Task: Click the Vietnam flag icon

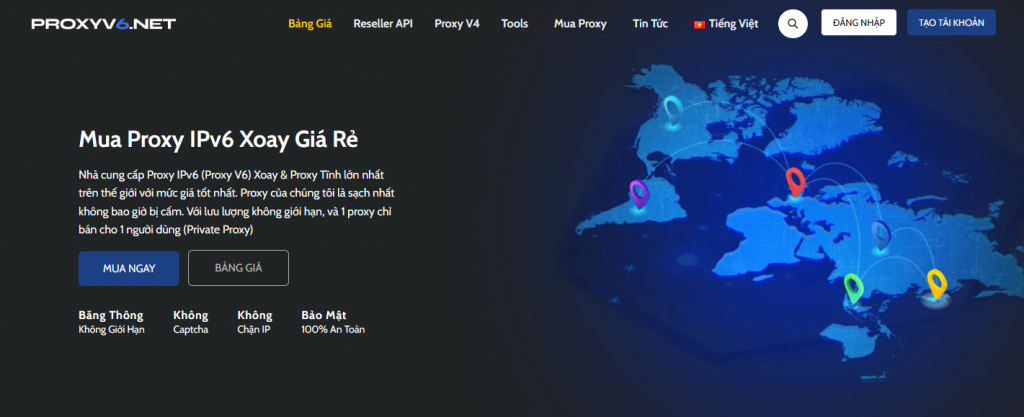Action: tap(699, 24)
